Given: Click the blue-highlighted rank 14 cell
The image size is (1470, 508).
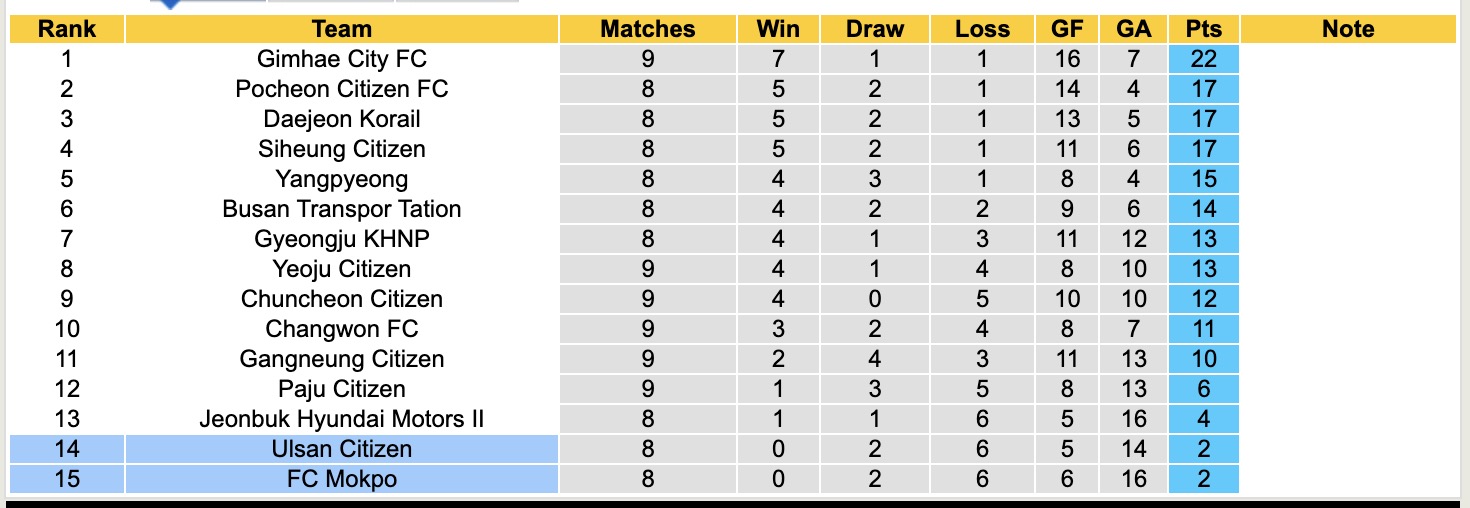Looking at the screenshot, I should click(x=66, y=449).
